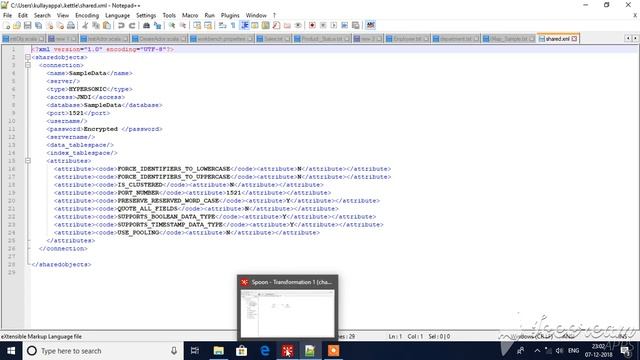Zoom in using the toolbar icon
This screenshot has width=640, height=360.
(x=172, y=25)
